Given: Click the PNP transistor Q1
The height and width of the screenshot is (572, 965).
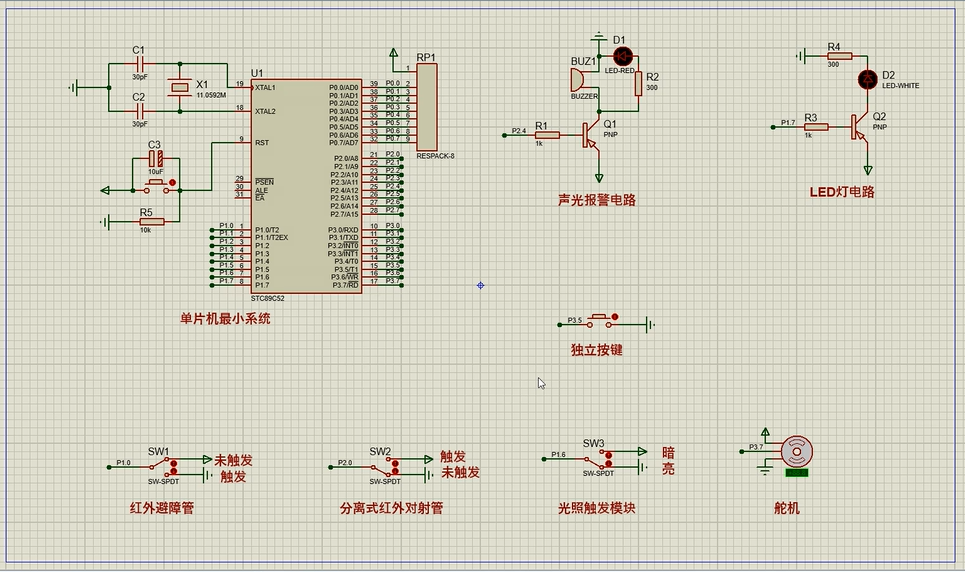Looking at the screenshot, I should point(591,133).
